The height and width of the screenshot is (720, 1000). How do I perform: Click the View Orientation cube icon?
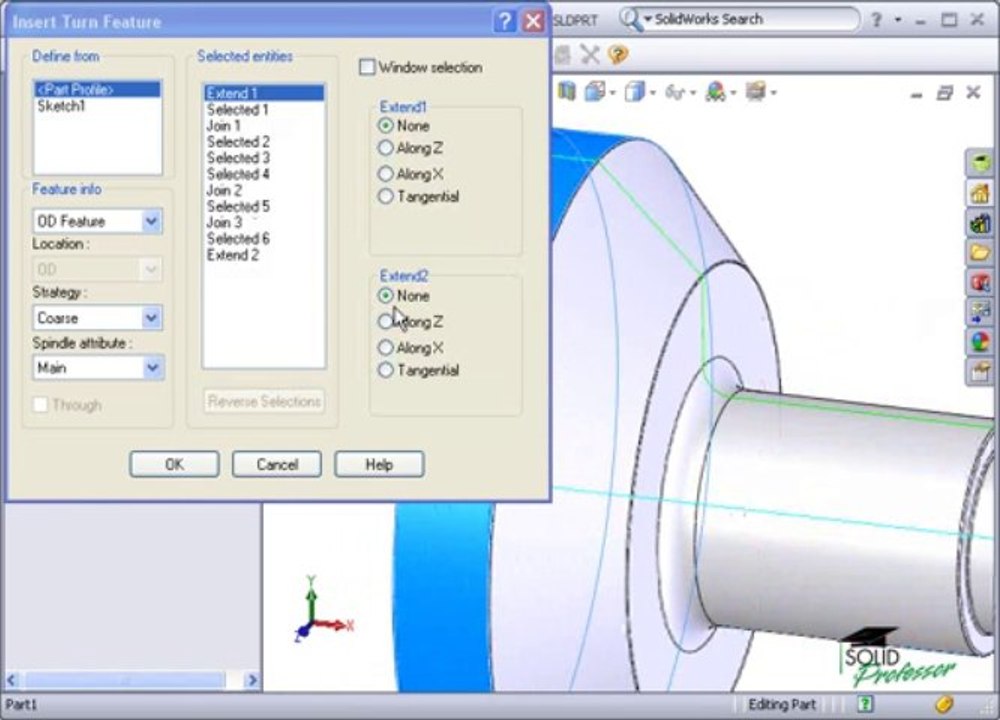(x=595, y=92)
